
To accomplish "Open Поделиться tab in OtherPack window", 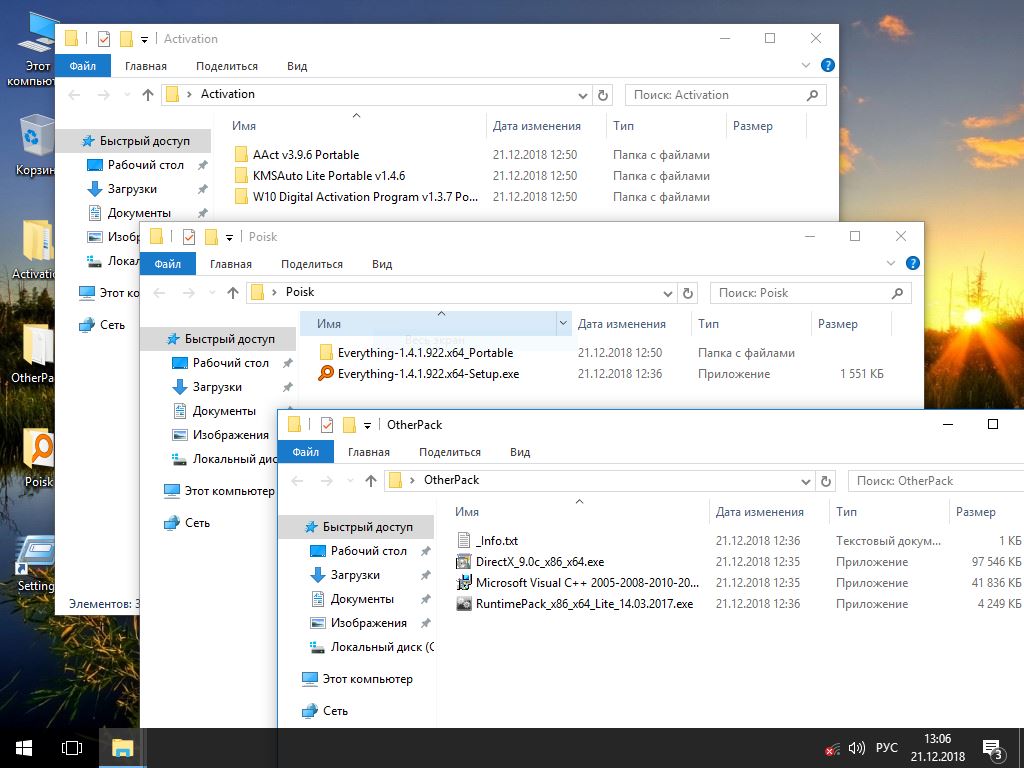I will [x=449, y=452].
